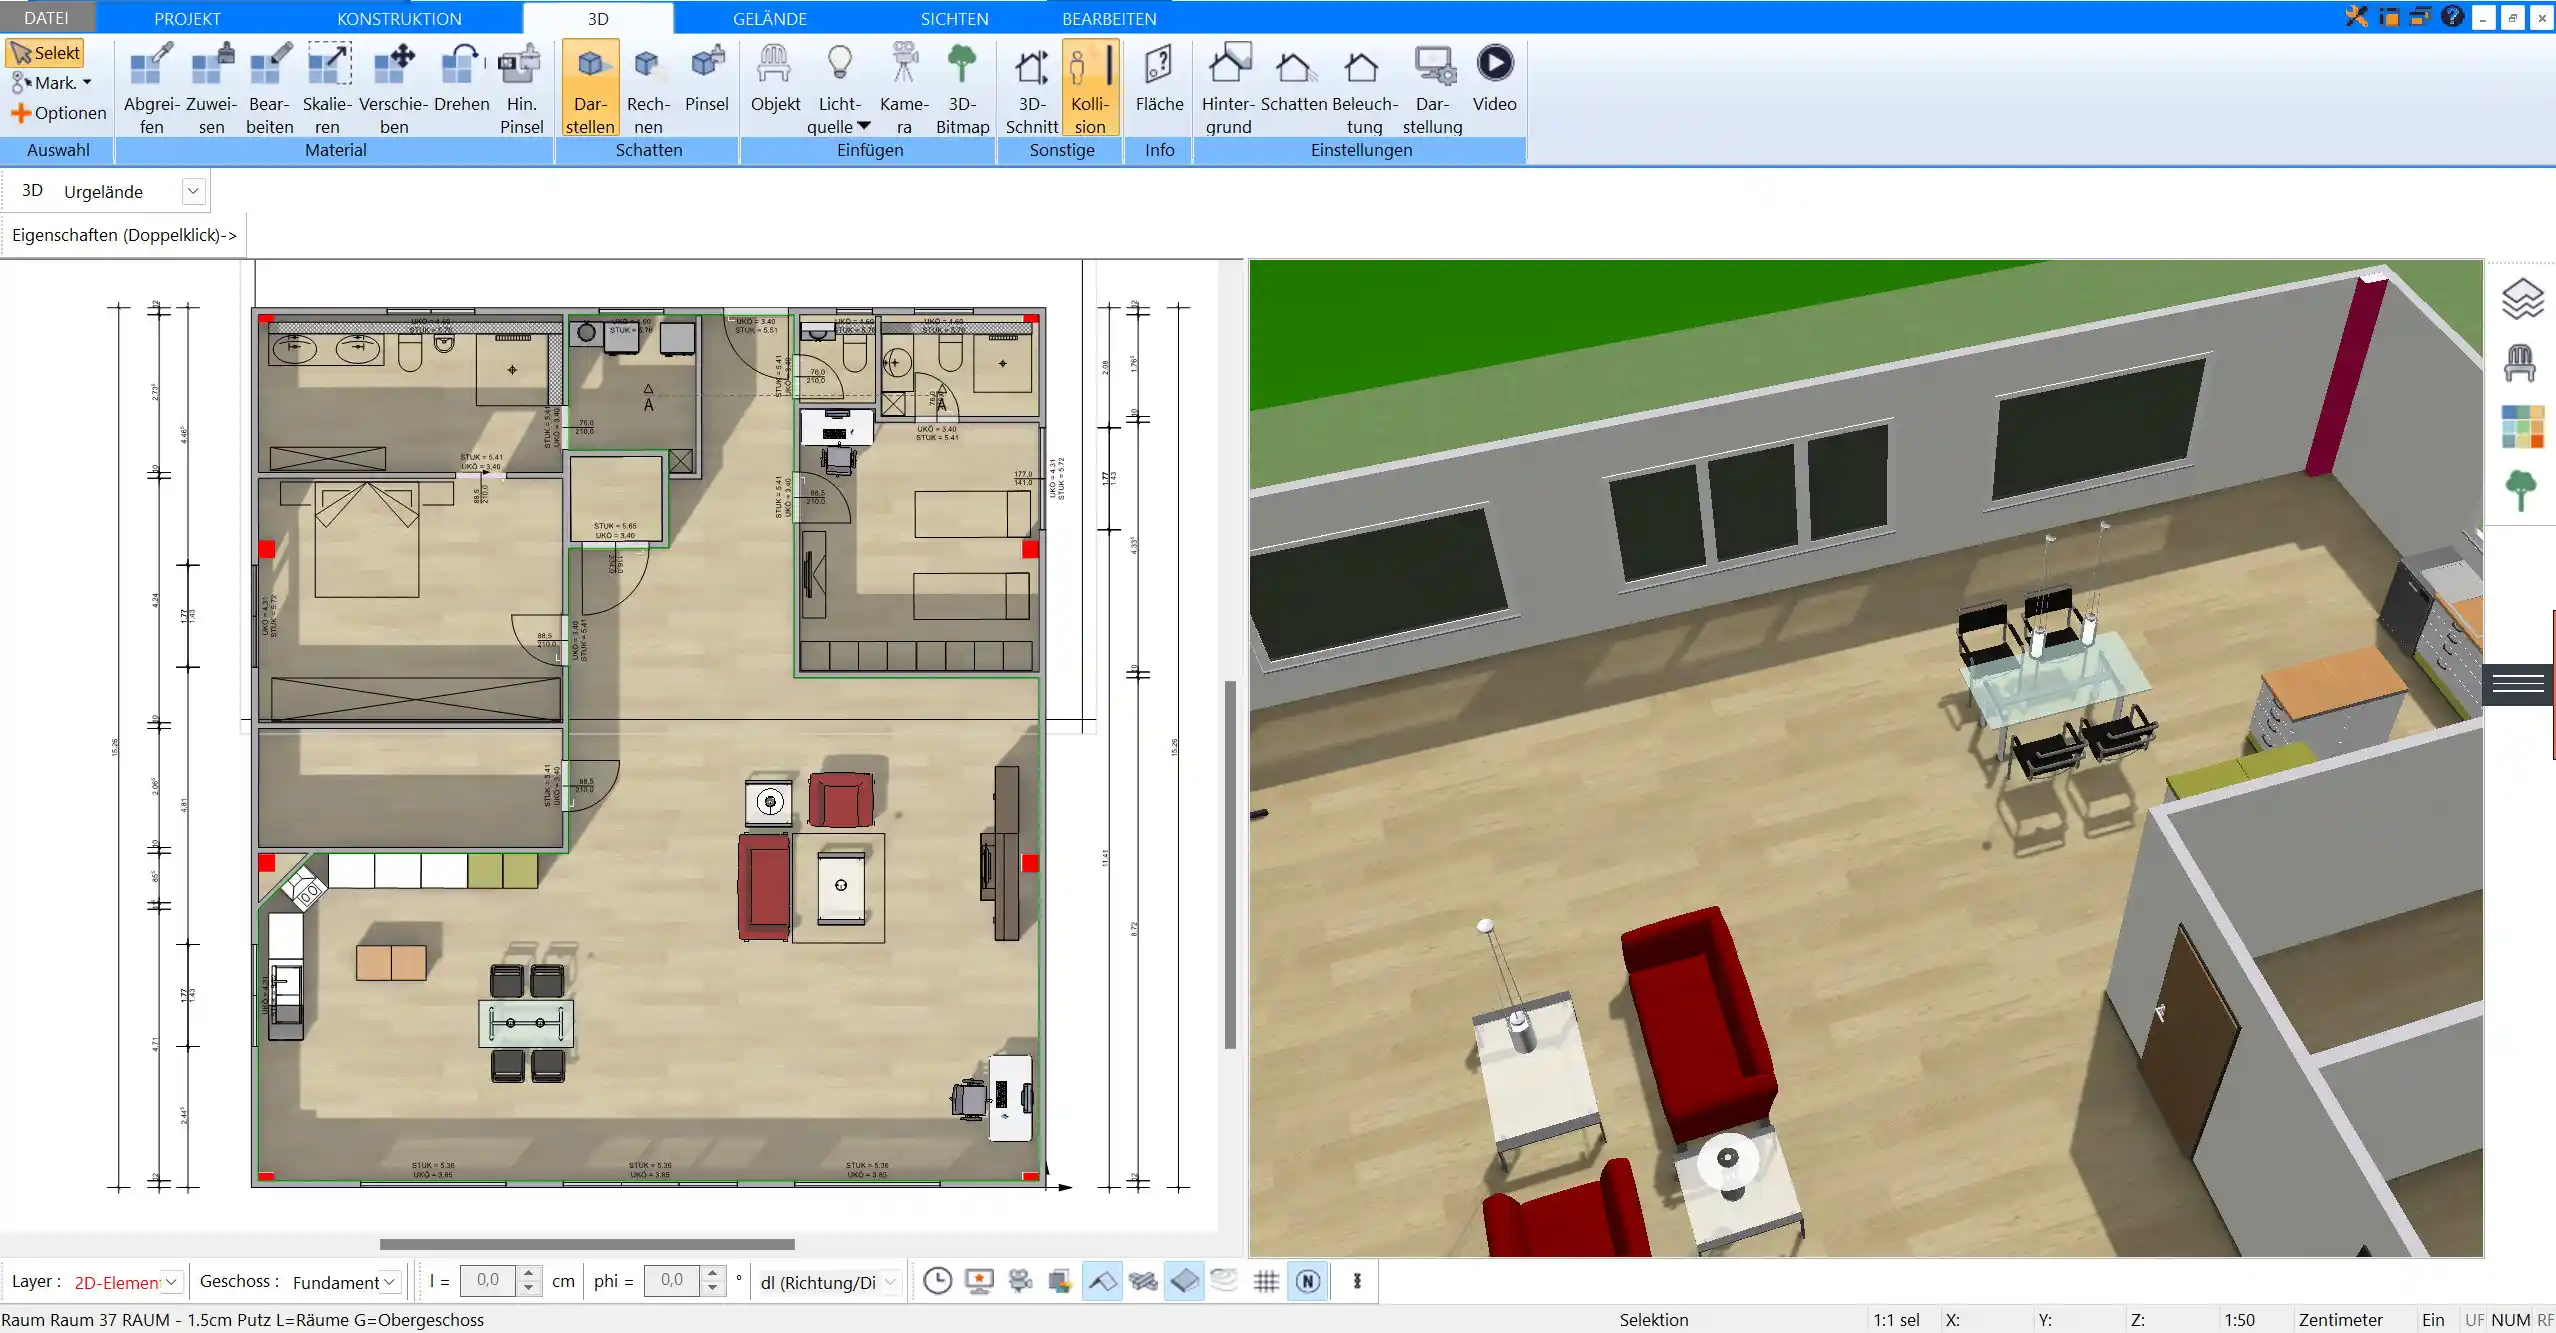Toggle Darstellen shadow display
The height and width of the screenshot is (1333, 2556).
(x=590, y=88)
